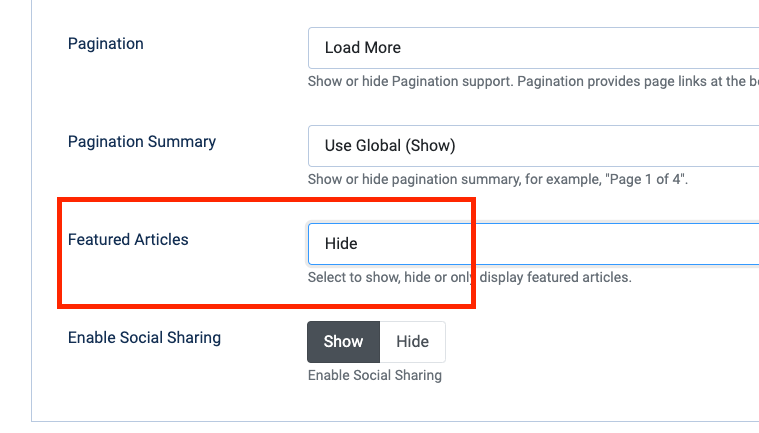Click the Pagination Summary field label

coord(142,142)
